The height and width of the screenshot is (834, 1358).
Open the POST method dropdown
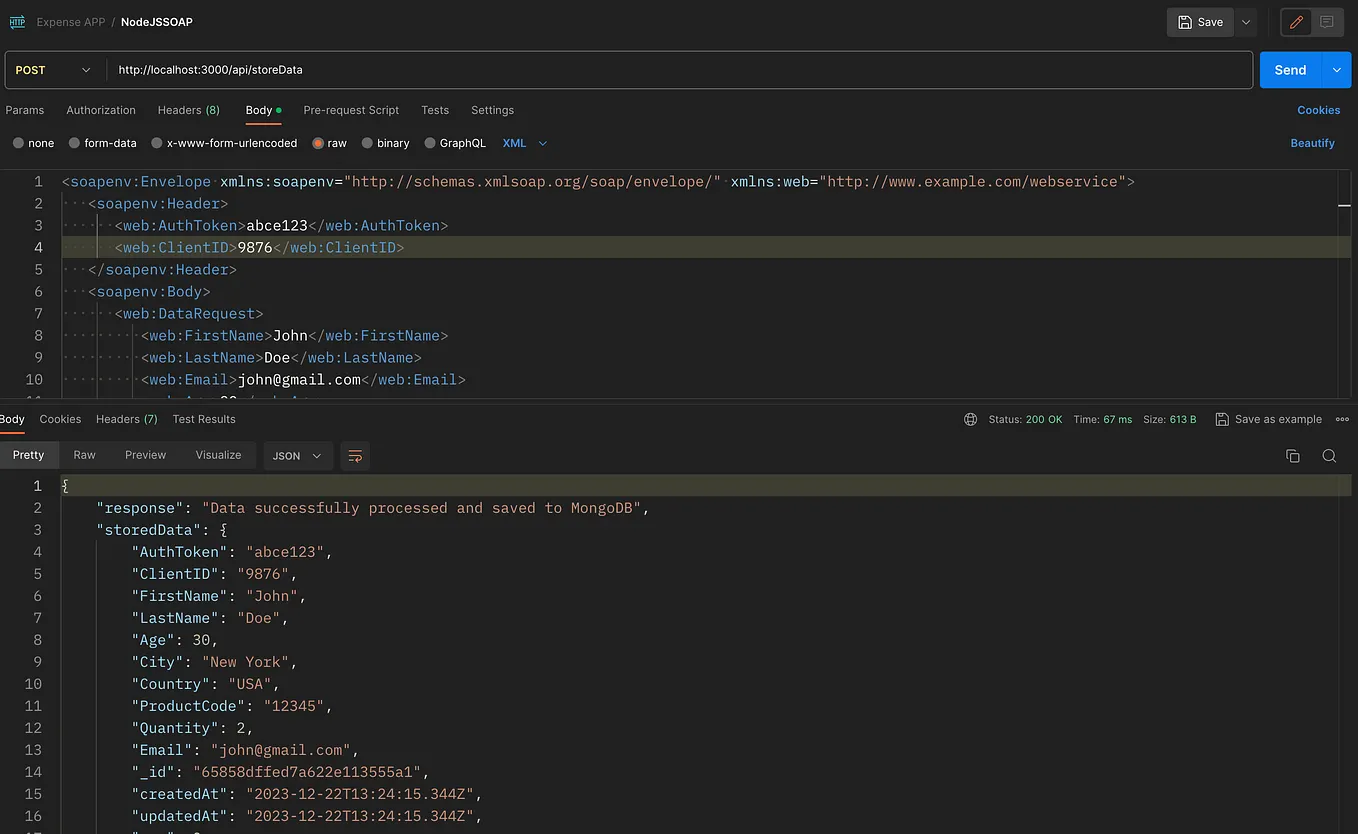click(51, 70)
